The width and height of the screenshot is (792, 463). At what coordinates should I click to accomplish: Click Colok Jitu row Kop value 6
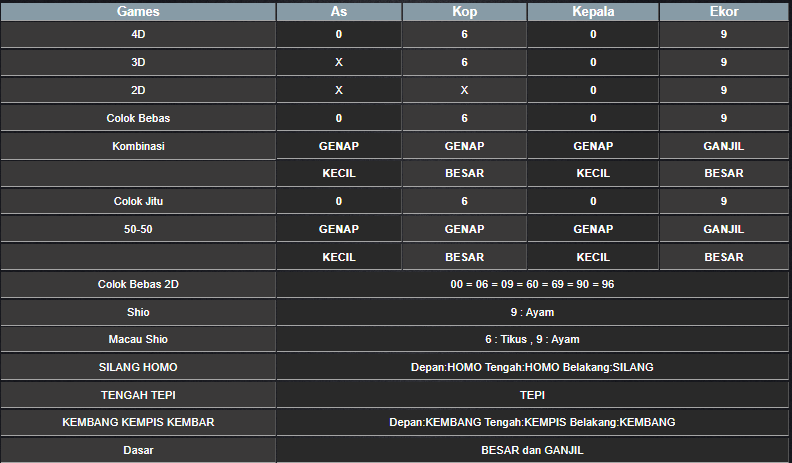click(x=464, y=201)
